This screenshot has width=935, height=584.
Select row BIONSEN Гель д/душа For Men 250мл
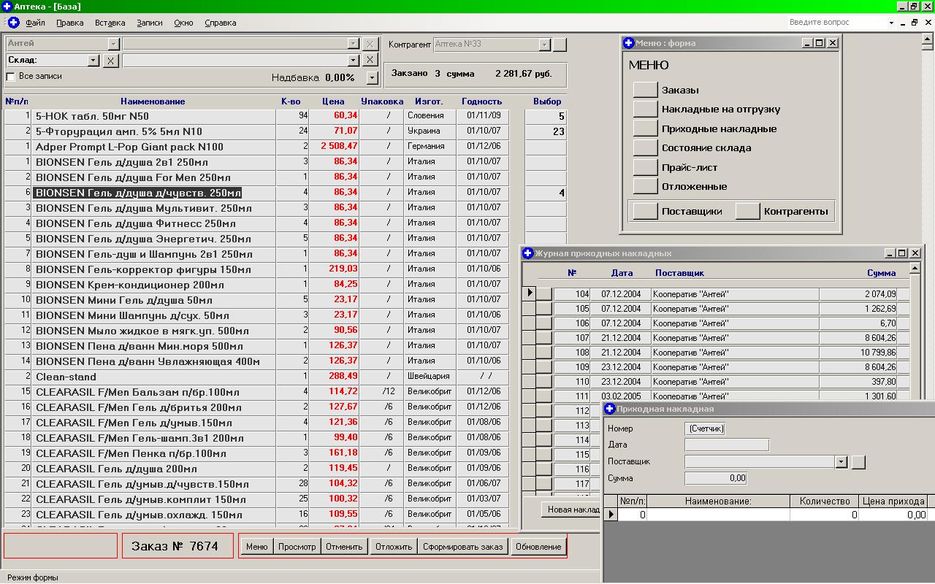tap(154, 178)
